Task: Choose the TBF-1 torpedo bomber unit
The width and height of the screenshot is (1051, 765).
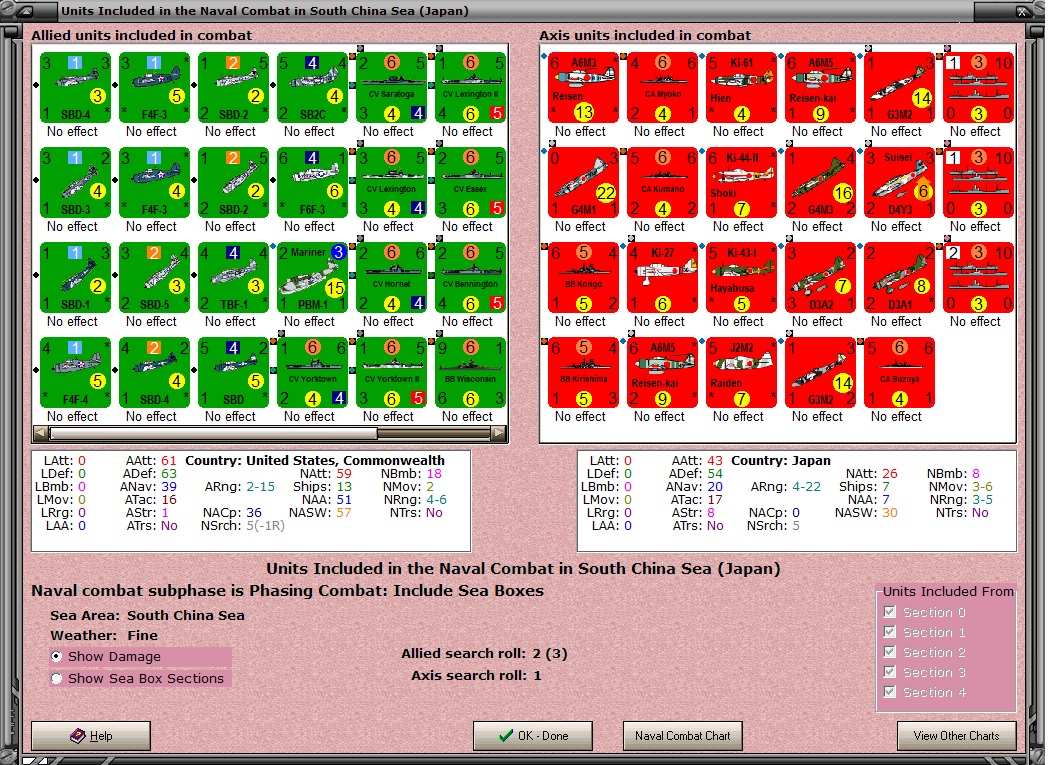Action: [x=233, y=278]
